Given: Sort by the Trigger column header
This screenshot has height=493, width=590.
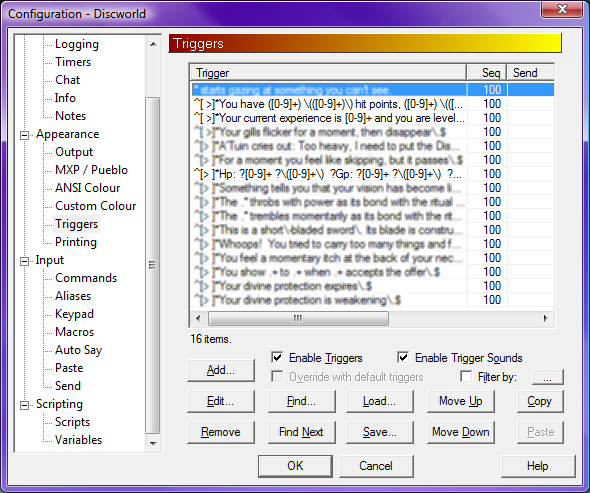Looking at the screenshot, I should (328, 73).
